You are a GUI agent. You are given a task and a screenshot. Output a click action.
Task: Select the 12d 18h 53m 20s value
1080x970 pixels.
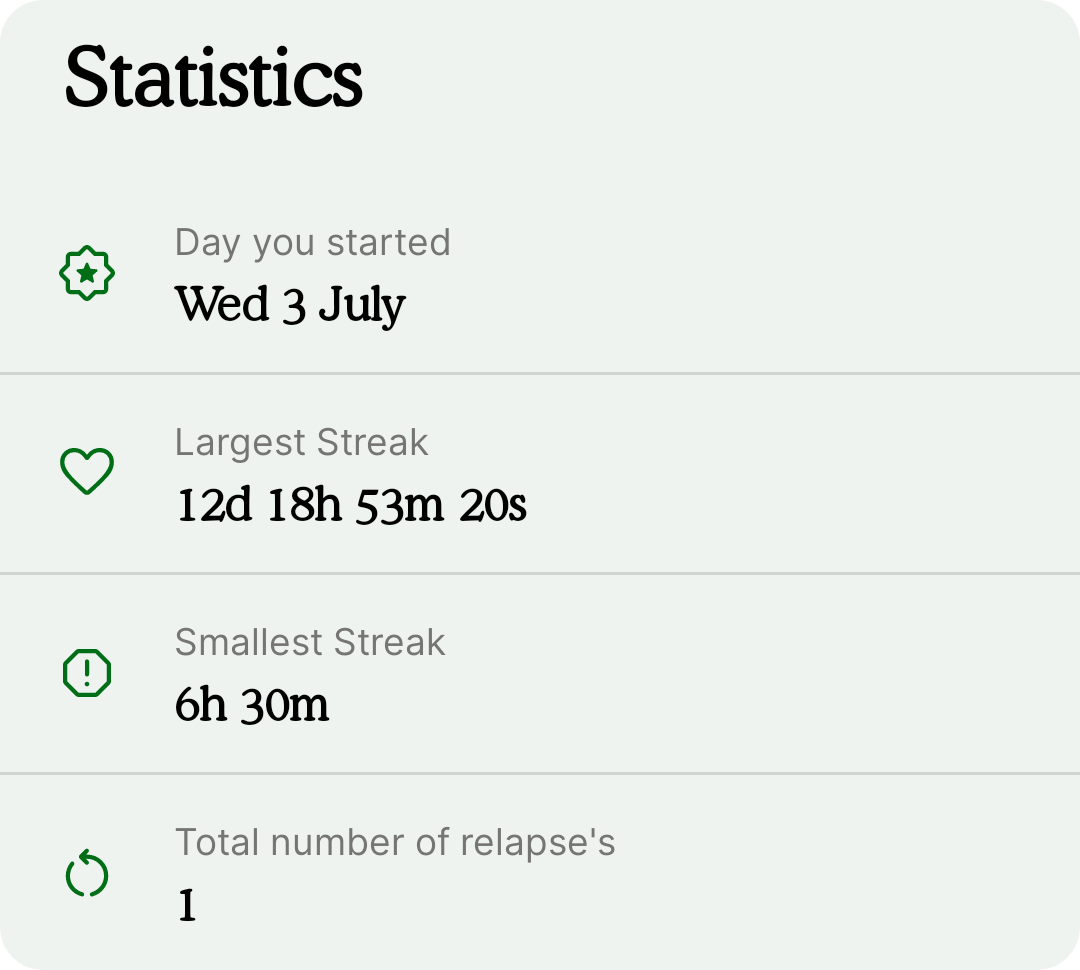351,505
